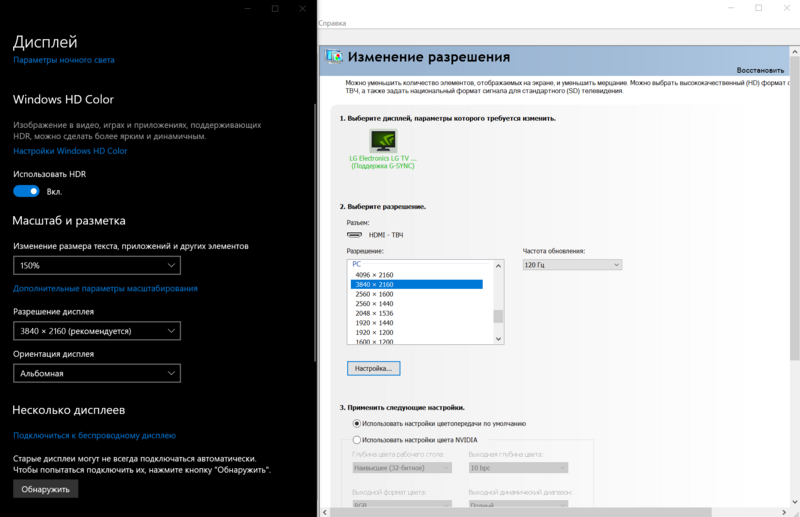Click the resolution list's scroll down arrow
The image size is (800, 517).
pos(499,339)
